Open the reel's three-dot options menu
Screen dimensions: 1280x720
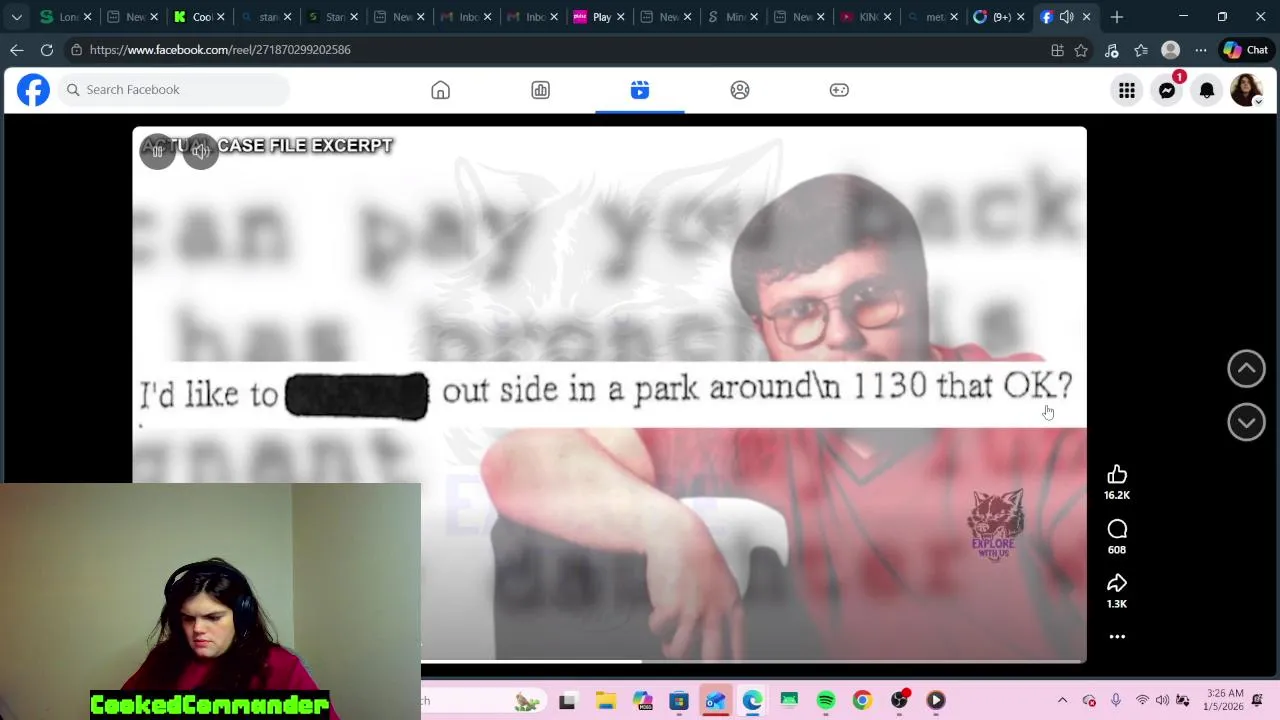1117,637
